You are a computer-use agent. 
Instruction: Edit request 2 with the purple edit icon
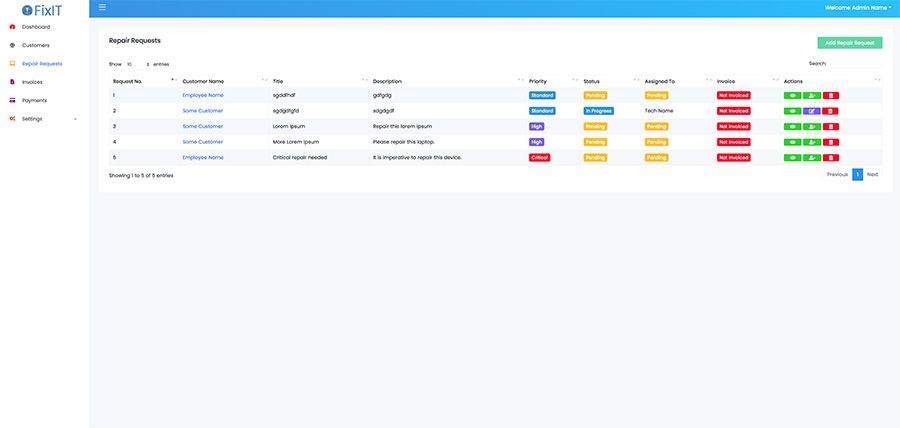pos(812,111)
